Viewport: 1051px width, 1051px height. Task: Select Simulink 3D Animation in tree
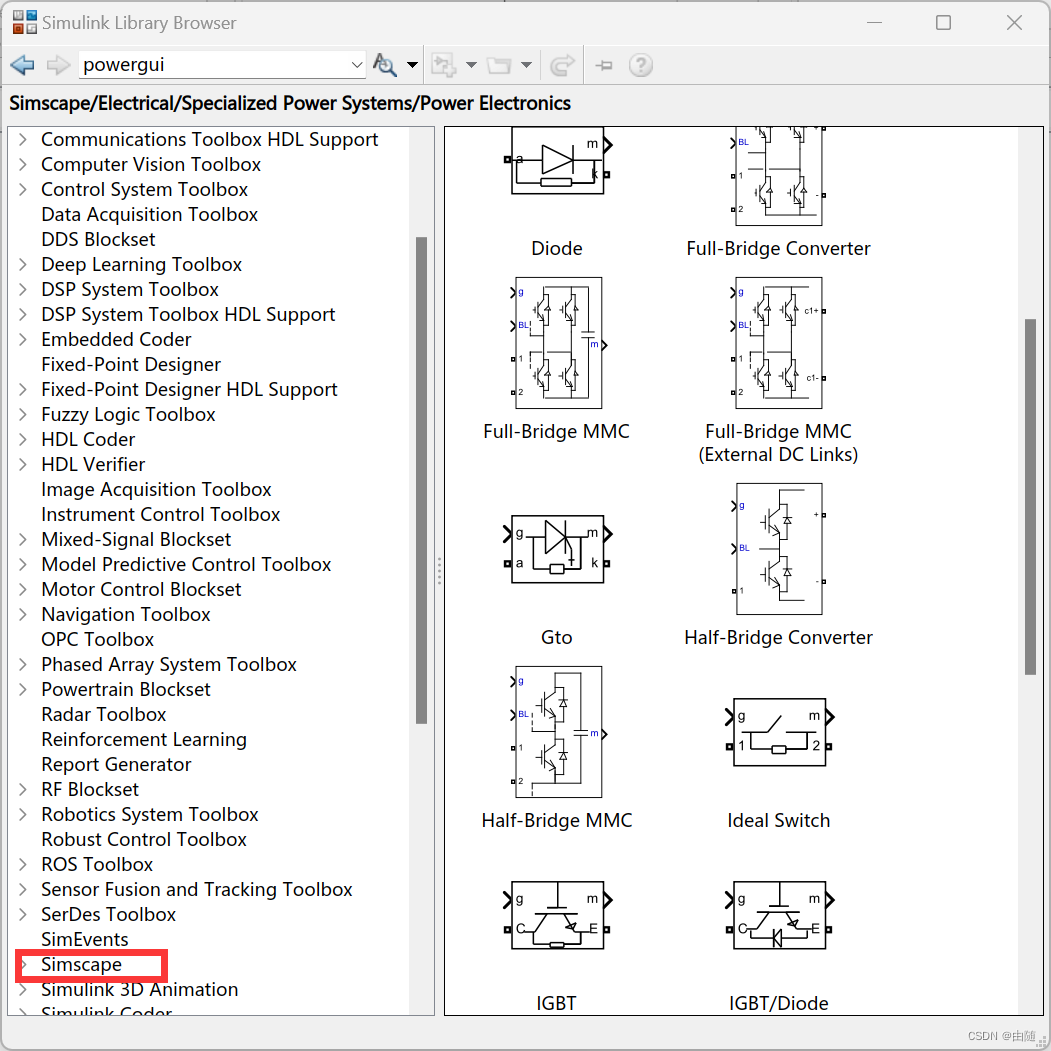(139, 989)
